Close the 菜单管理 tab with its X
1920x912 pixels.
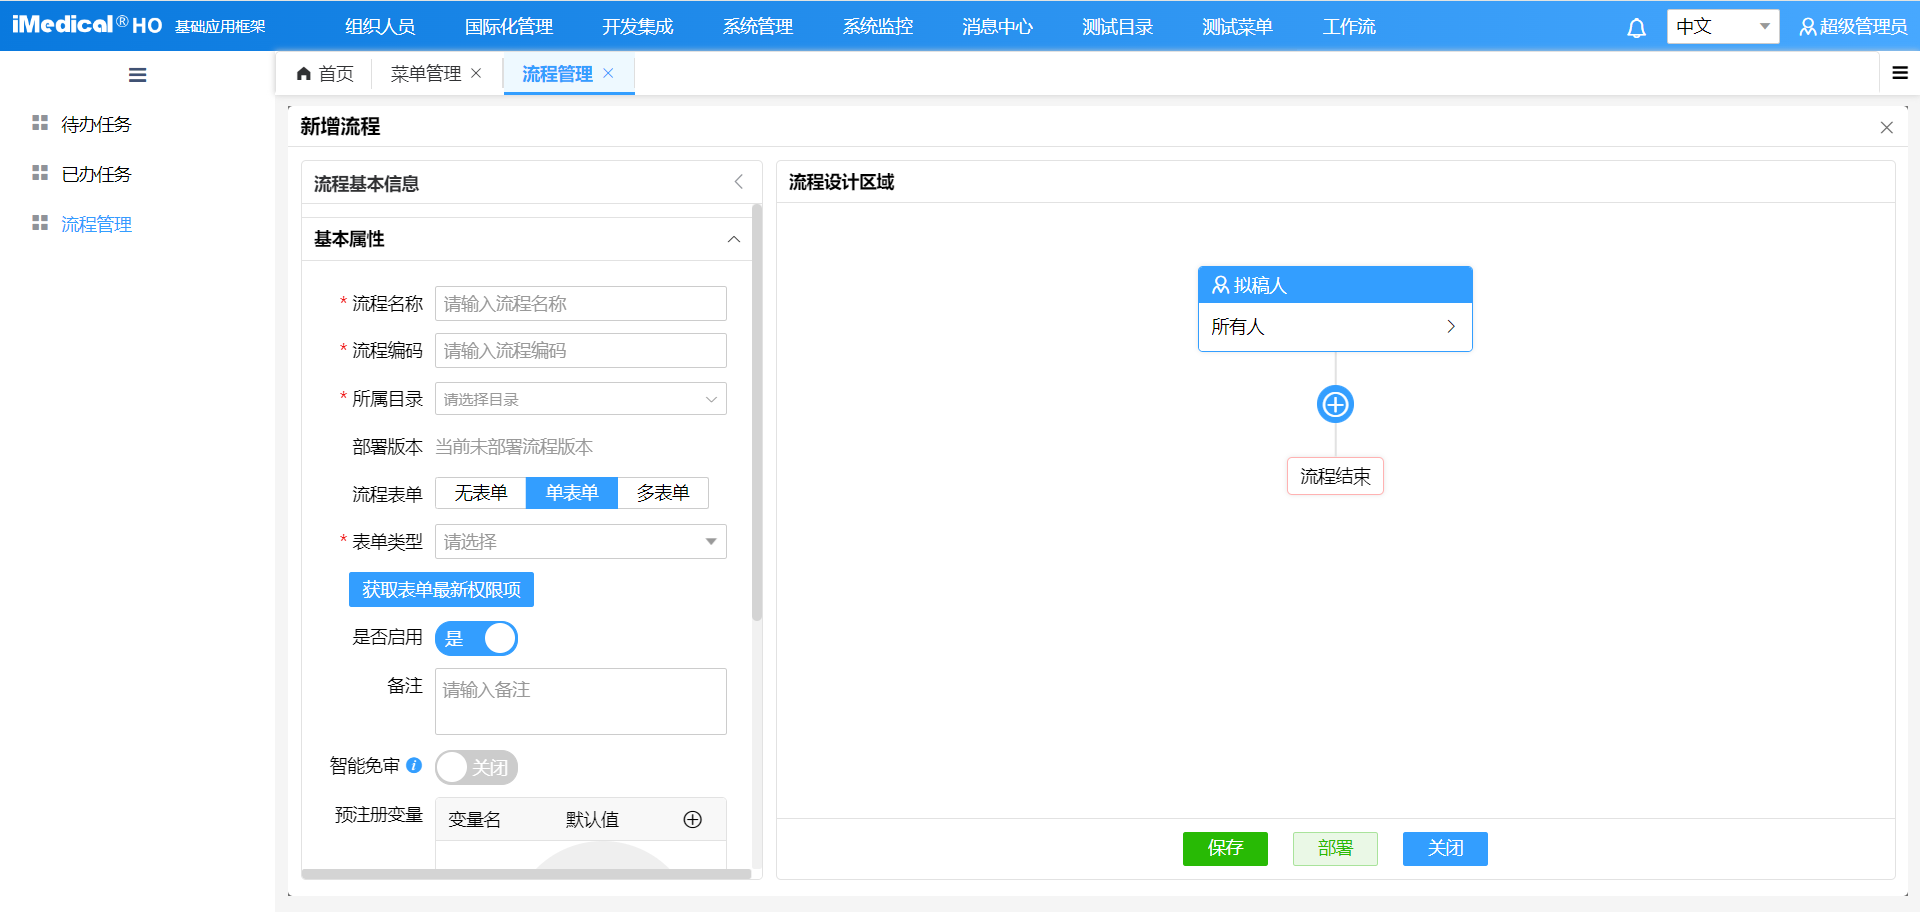(x=476, y=73)
